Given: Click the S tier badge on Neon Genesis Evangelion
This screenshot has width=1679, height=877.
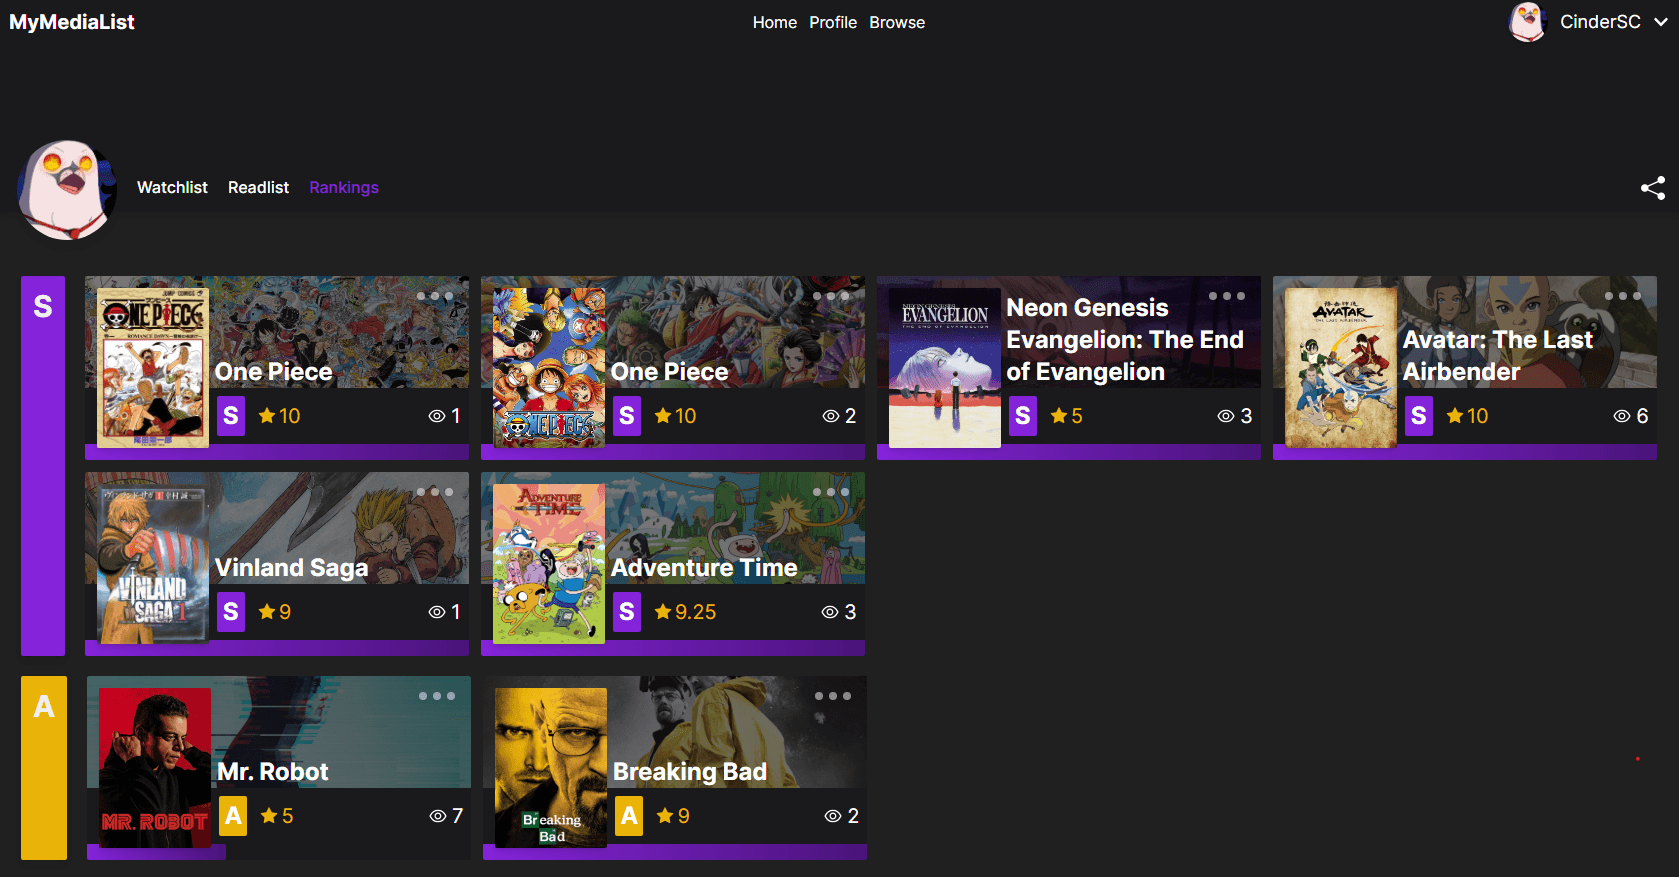Looking at the screenshot, I should [x=1023, y=416].
